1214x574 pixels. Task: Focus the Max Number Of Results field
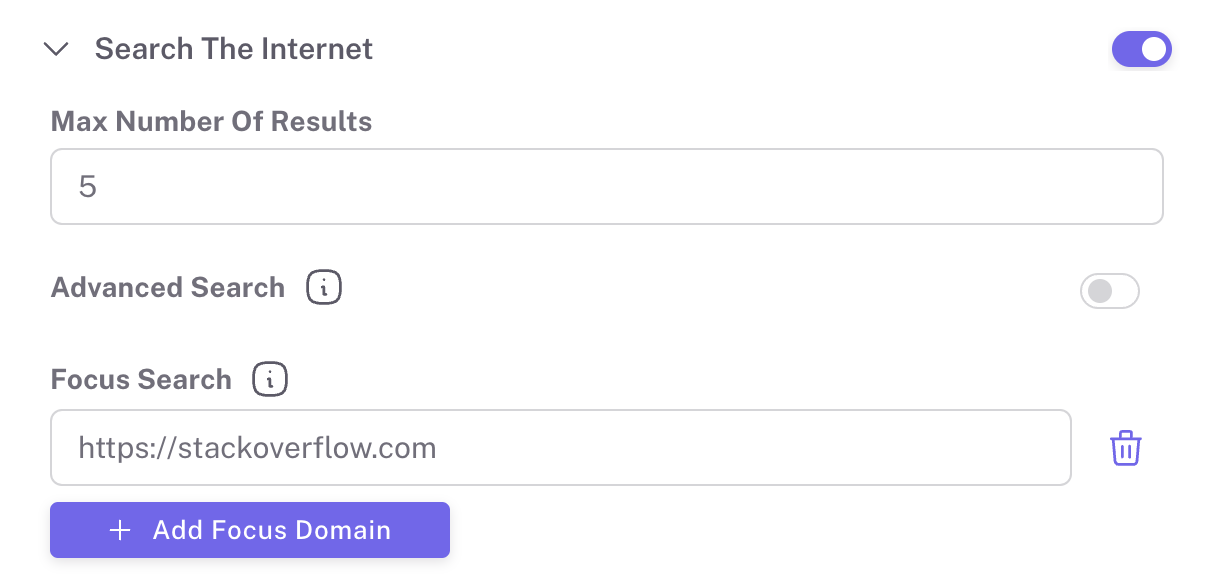tap(606, 187)
